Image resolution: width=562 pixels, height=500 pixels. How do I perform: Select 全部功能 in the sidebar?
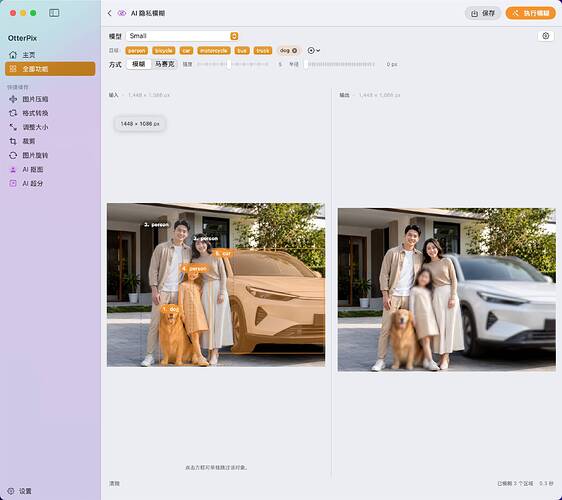coord(50,69)
